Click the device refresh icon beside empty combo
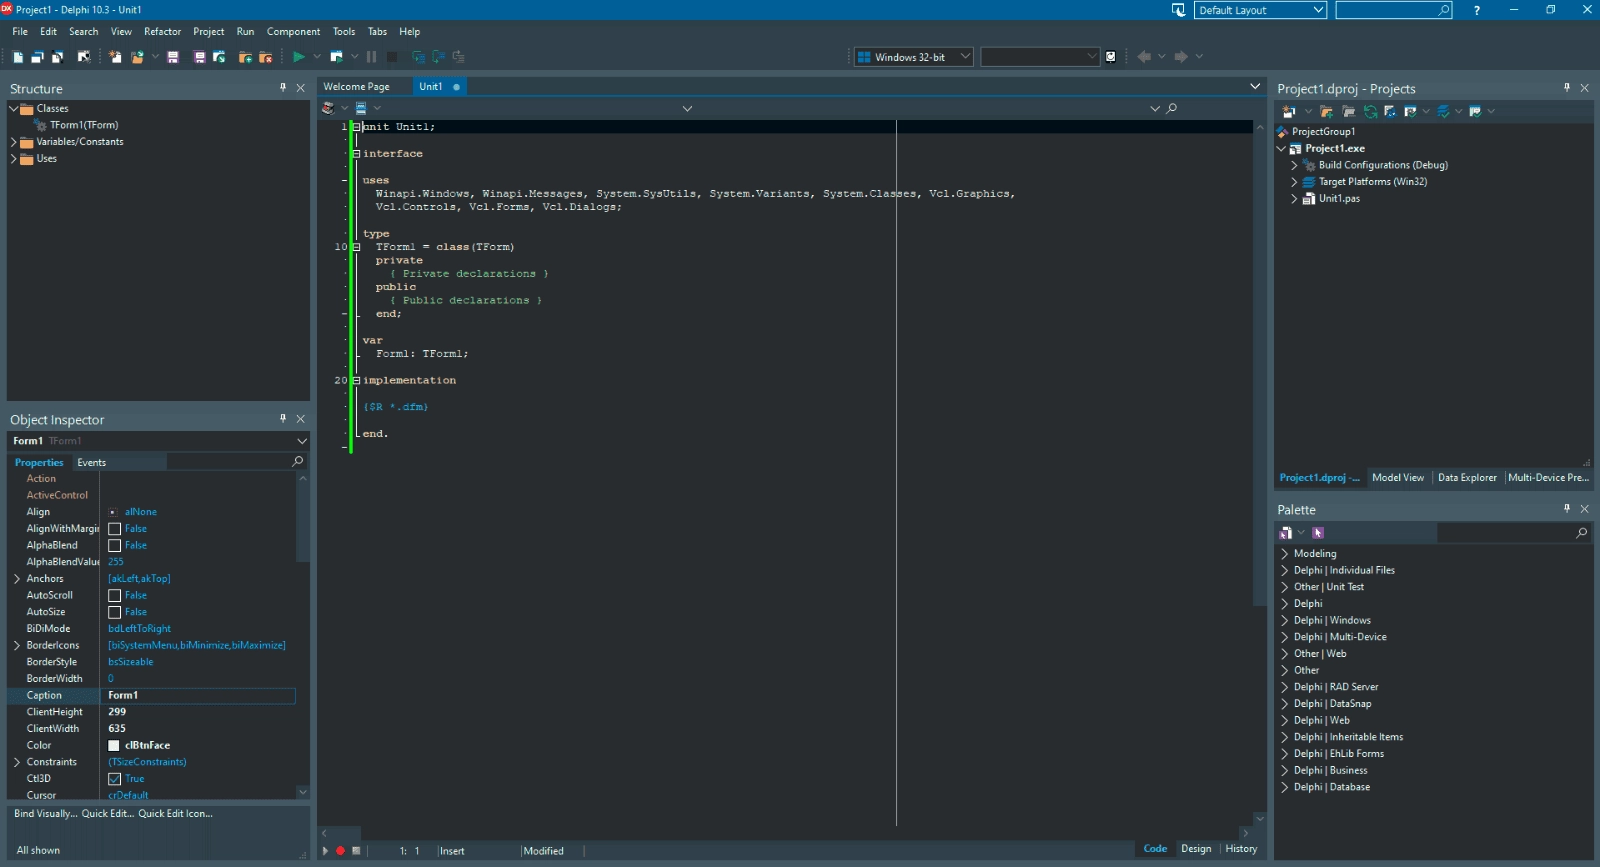1600x867 pixels. [x=1110, y=57]
